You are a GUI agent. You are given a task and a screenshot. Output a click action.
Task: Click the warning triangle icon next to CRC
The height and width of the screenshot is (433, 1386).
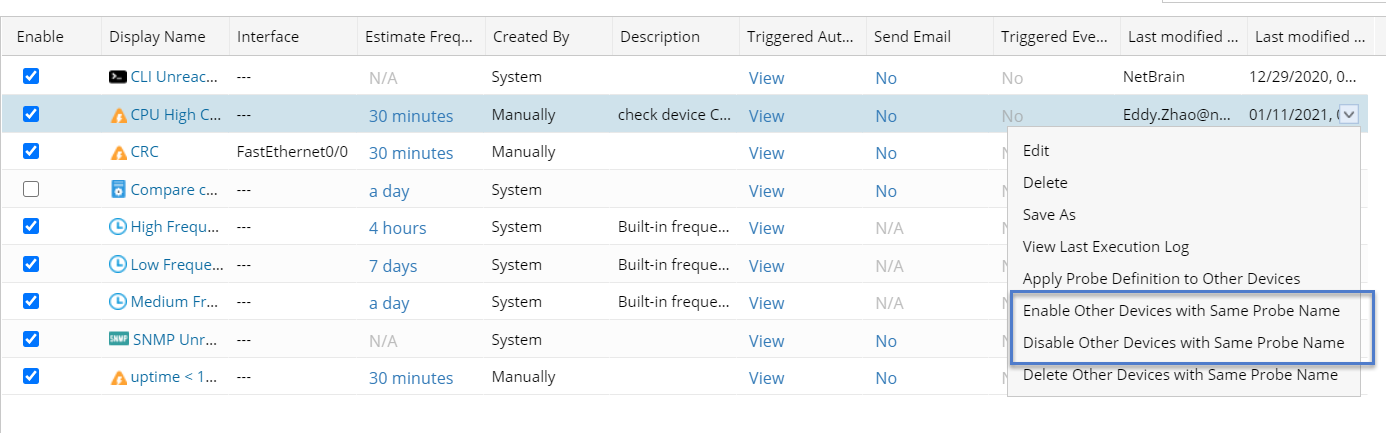[118, 153]
